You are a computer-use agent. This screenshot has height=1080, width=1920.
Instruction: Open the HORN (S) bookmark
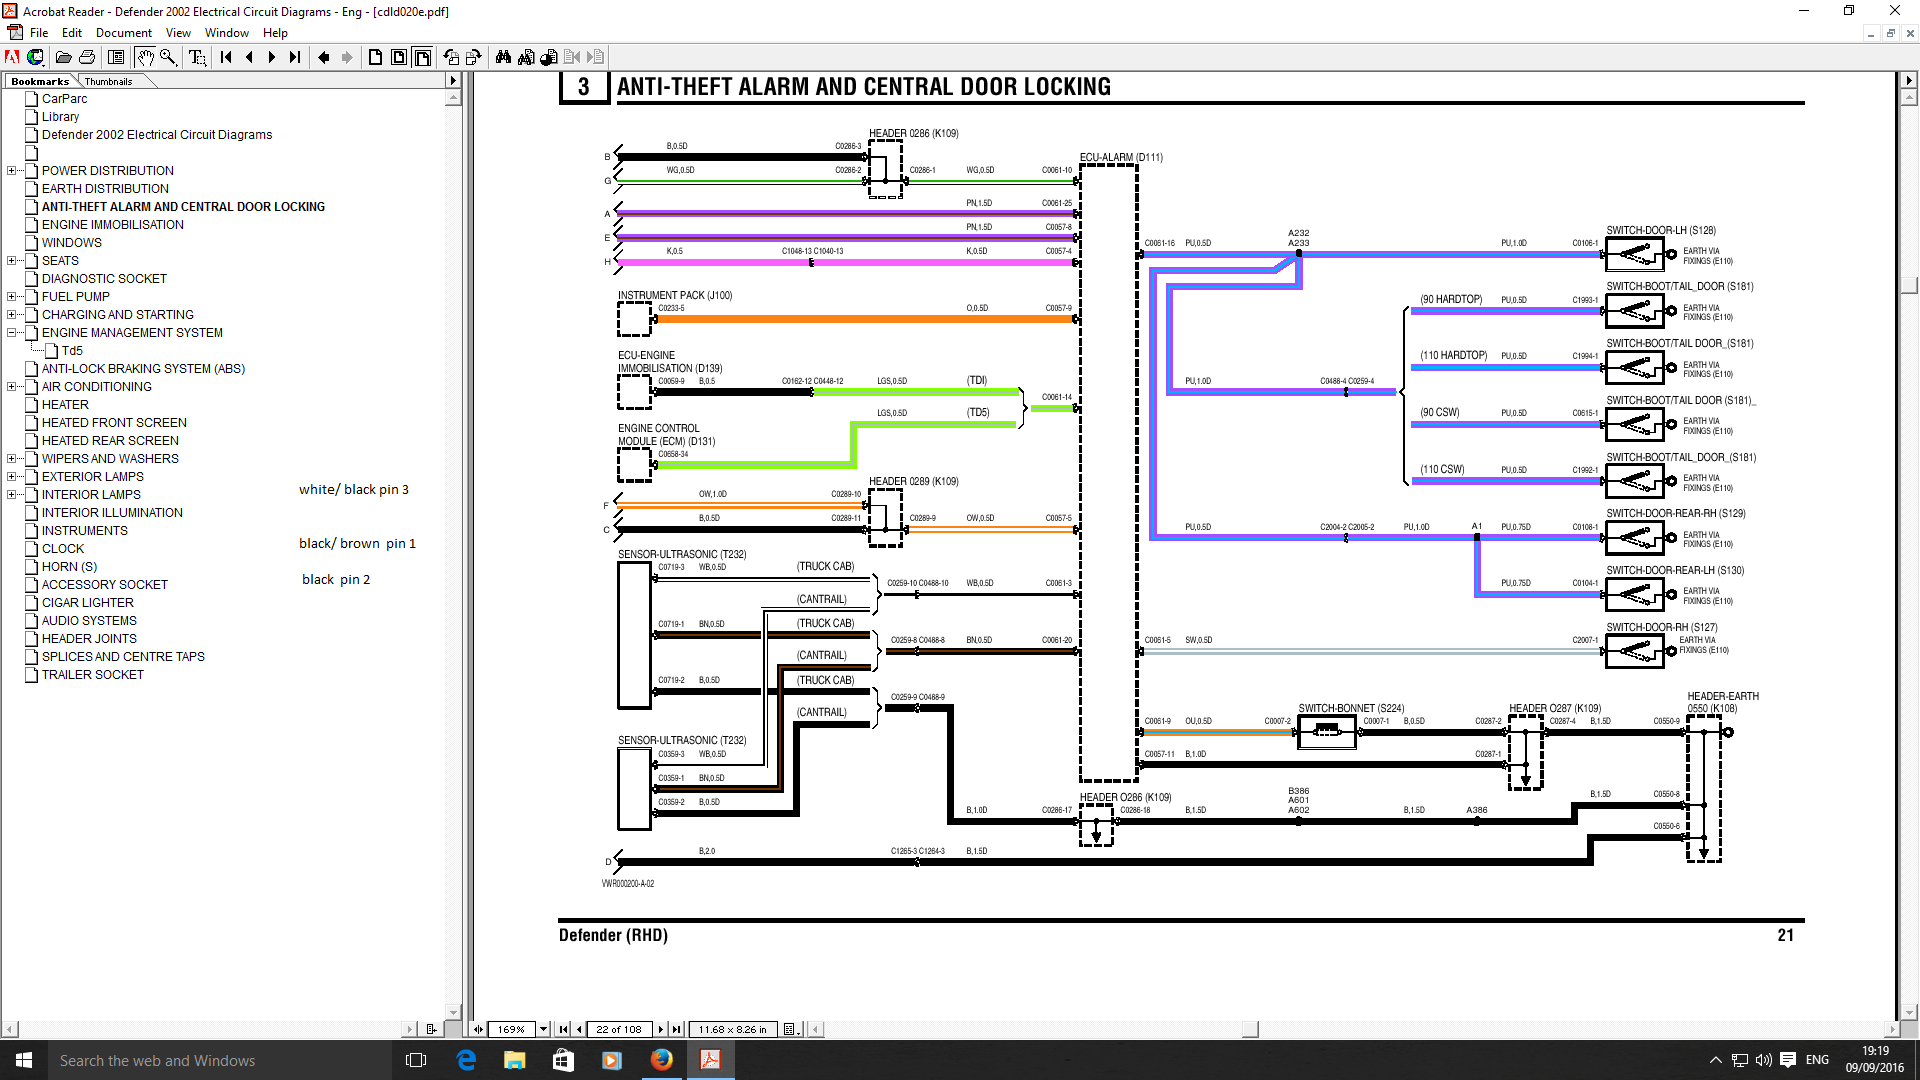(69, 567)
